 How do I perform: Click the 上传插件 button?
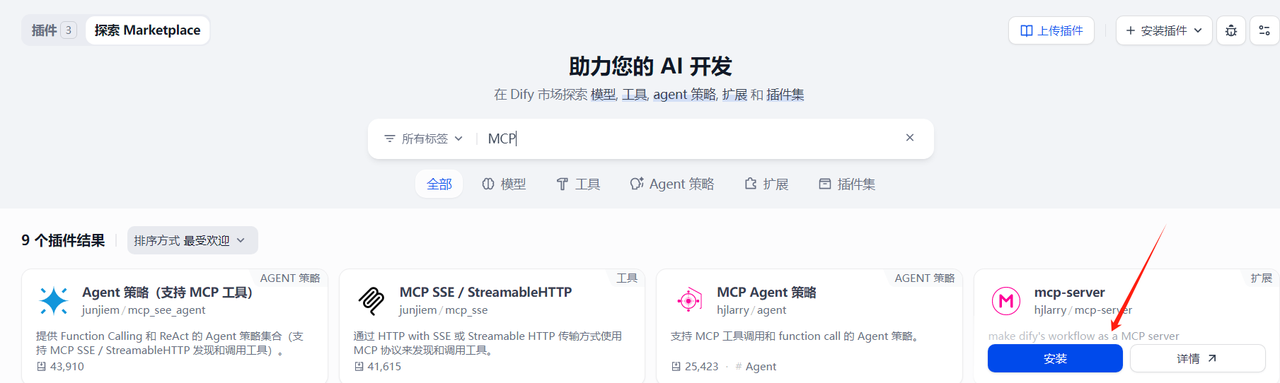pyautogui.click(x=1051, y=30)
